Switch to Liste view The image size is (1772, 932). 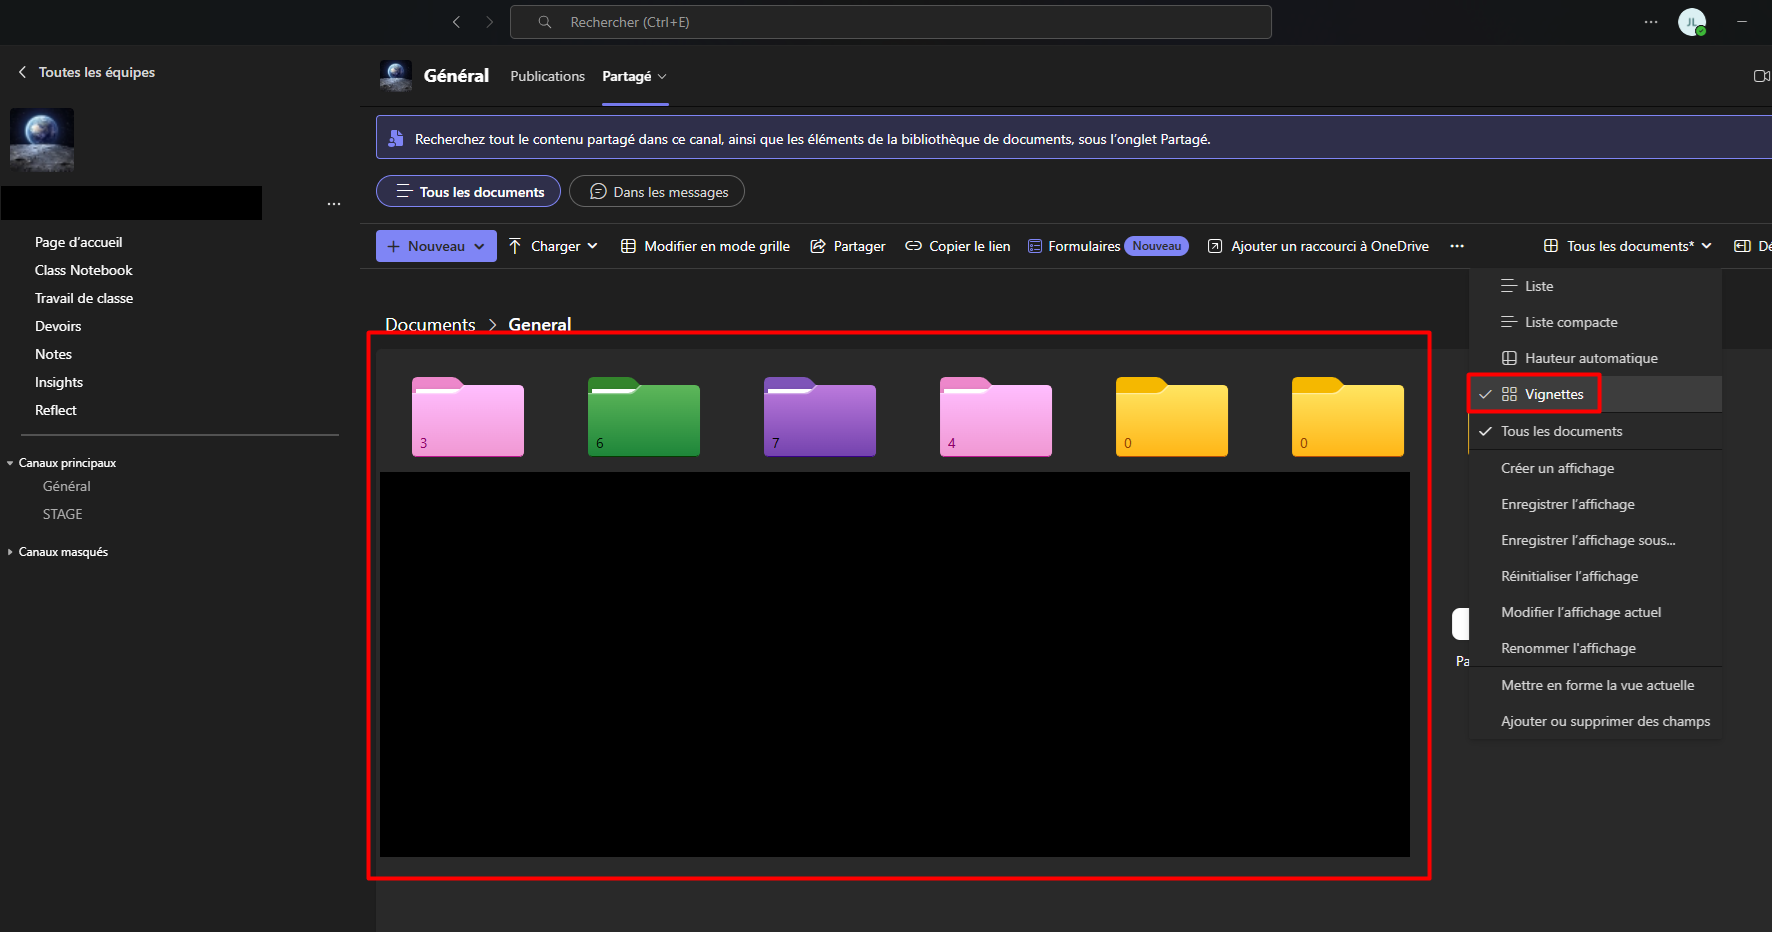point(1595,286)
